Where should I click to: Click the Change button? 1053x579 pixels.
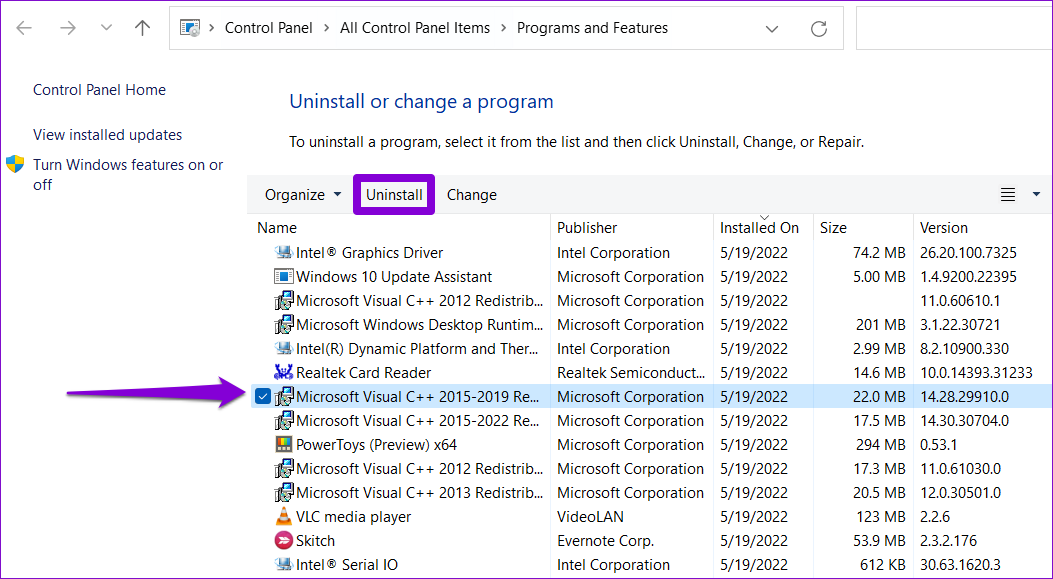472,195
